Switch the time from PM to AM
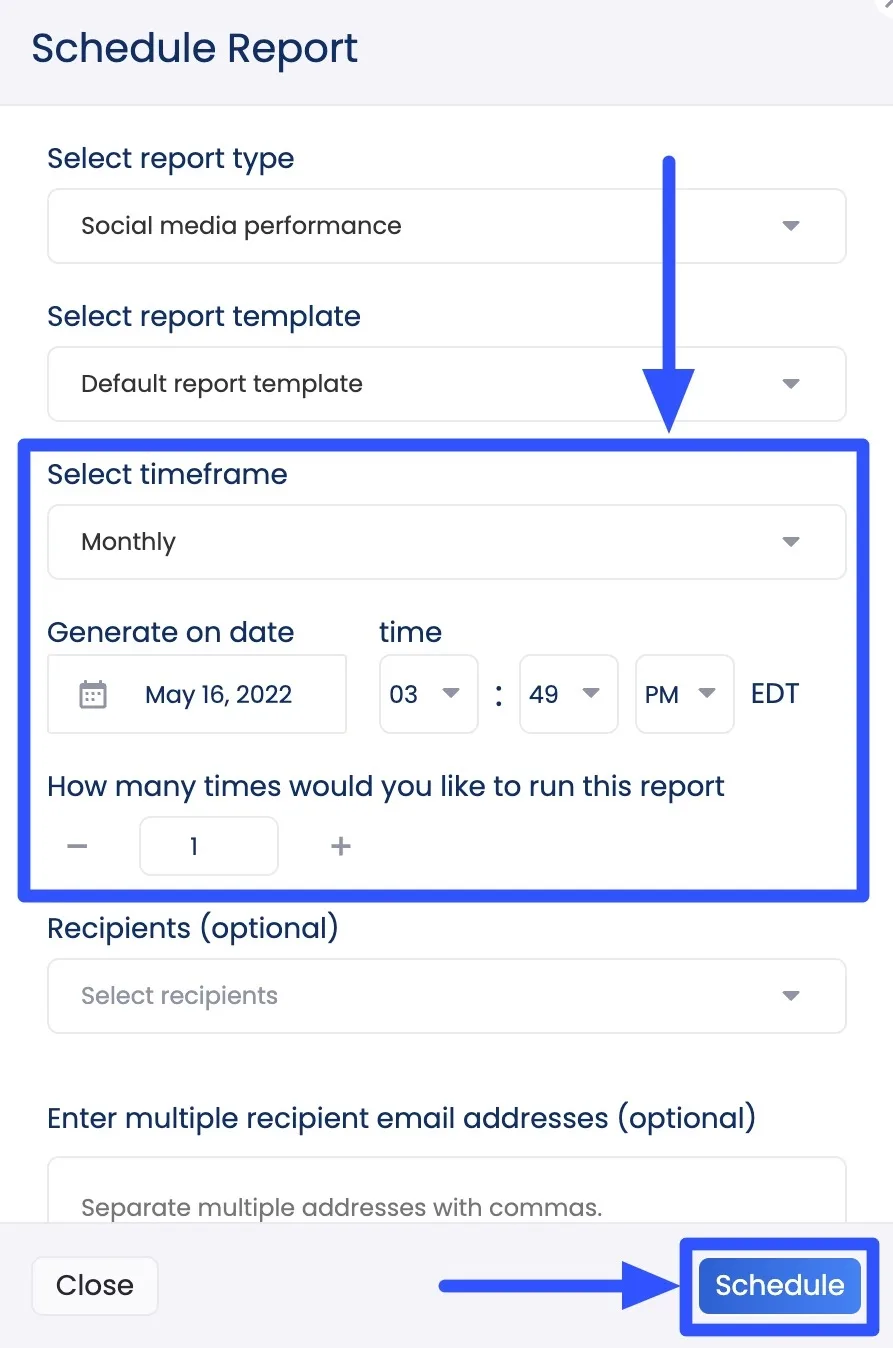This screenshot has width=893, height=1348. pyautogui.click(x=684, y=694)
